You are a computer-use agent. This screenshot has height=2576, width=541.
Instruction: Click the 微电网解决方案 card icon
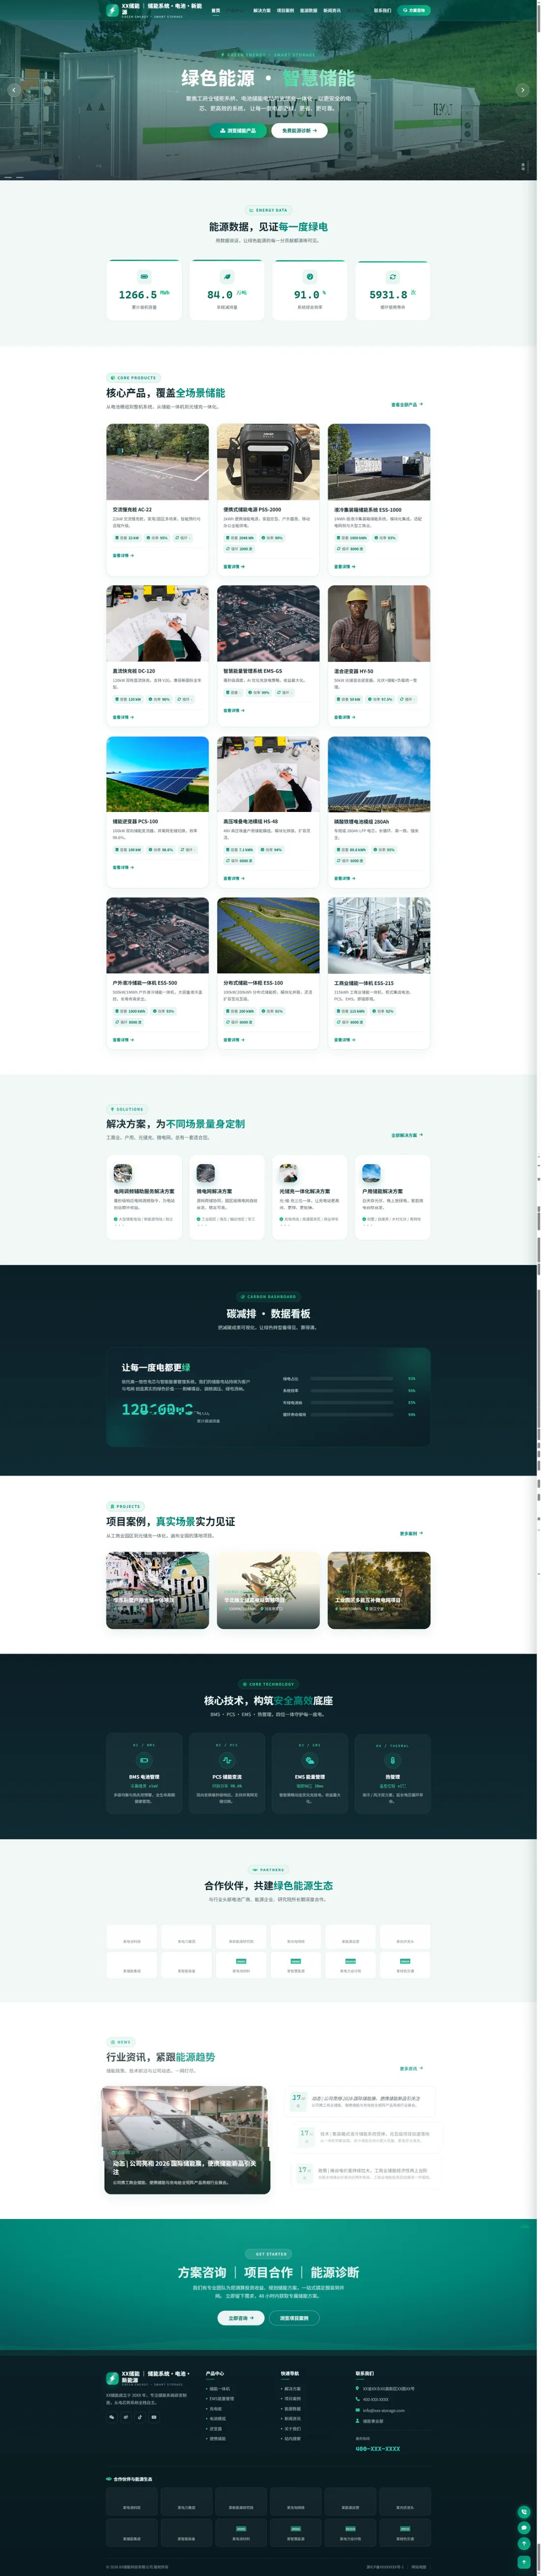coord(206,1173)
